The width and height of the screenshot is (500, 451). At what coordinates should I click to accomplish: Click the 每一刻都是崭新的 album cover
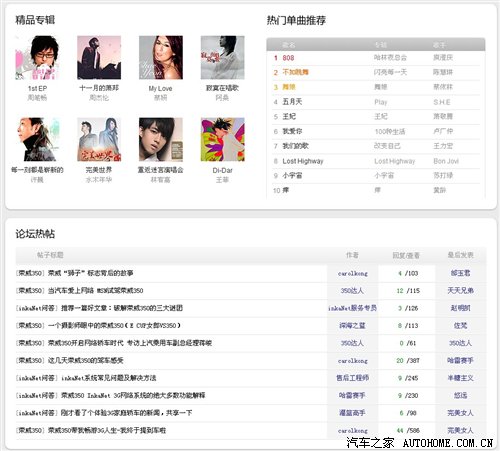point(37,139)
